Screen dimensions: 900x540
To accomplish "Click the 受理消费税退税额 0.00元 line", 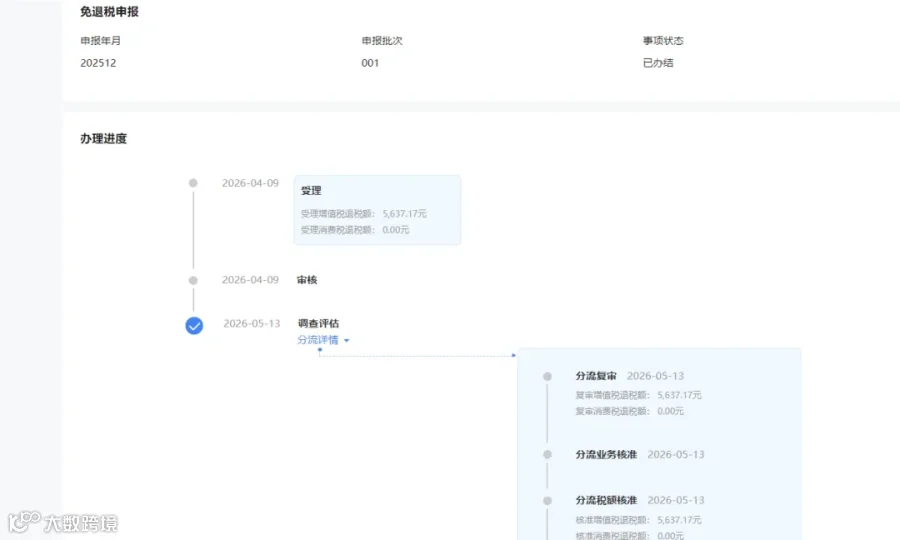I will pos(355,230).
